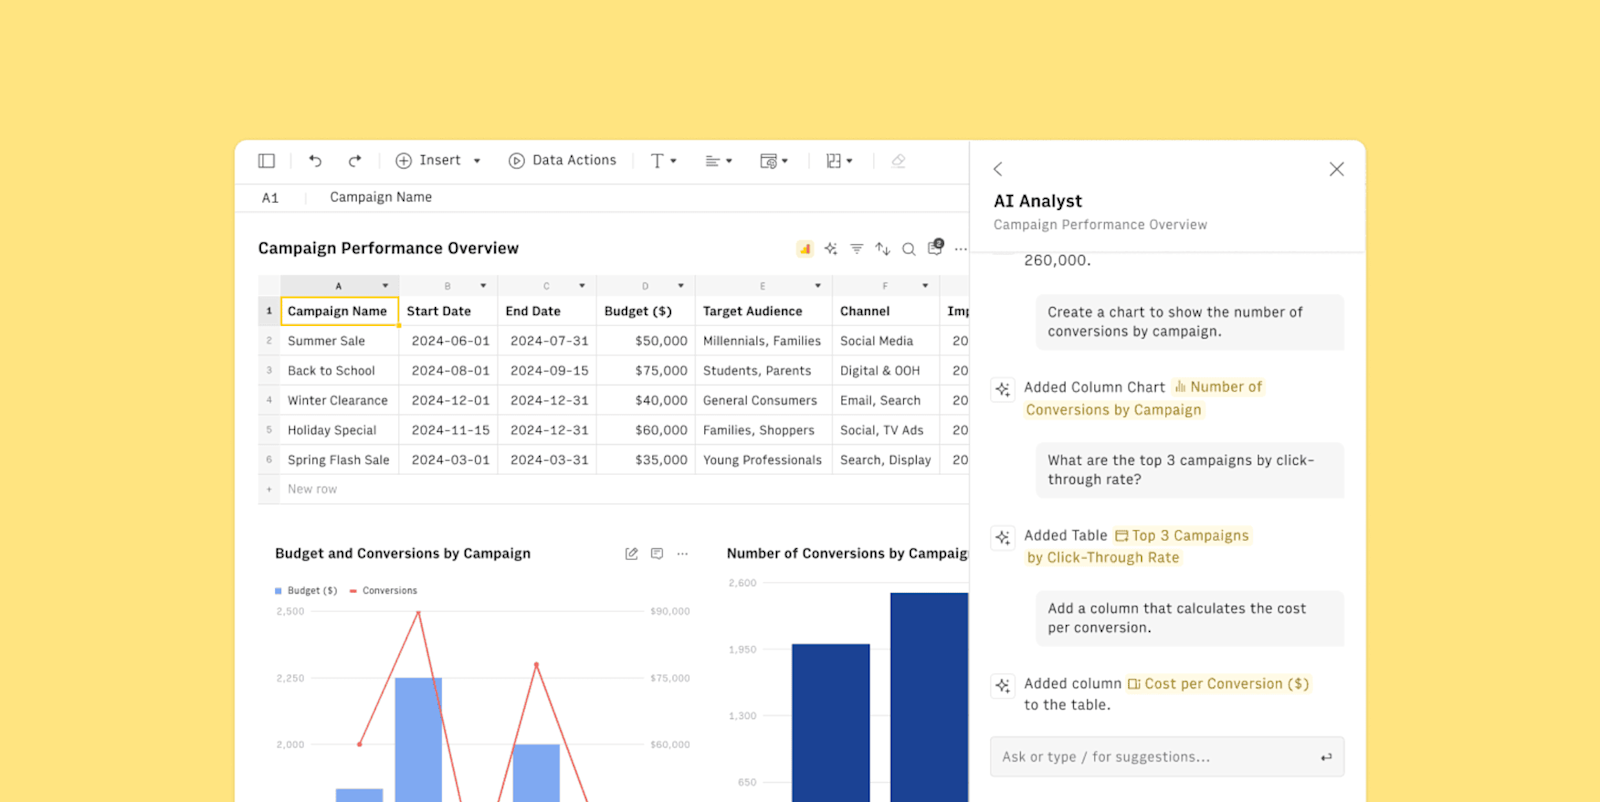Image resolution: width=1600 pixels, height=802 pixels.
Task: Click the Number of Conversions chart title
Action: pos(847,554)
